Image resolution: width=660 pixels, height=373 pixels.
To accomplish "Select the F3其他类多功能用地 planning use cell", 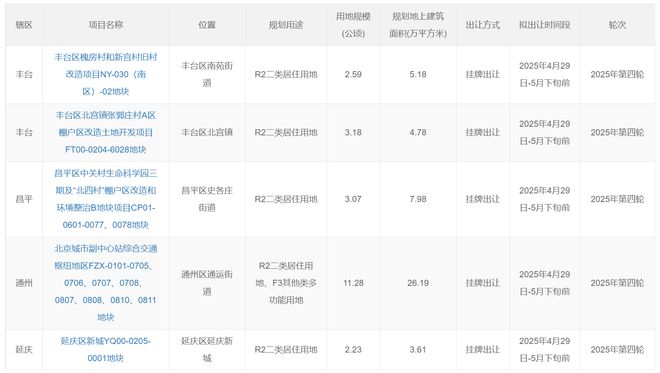I will 286,283.
